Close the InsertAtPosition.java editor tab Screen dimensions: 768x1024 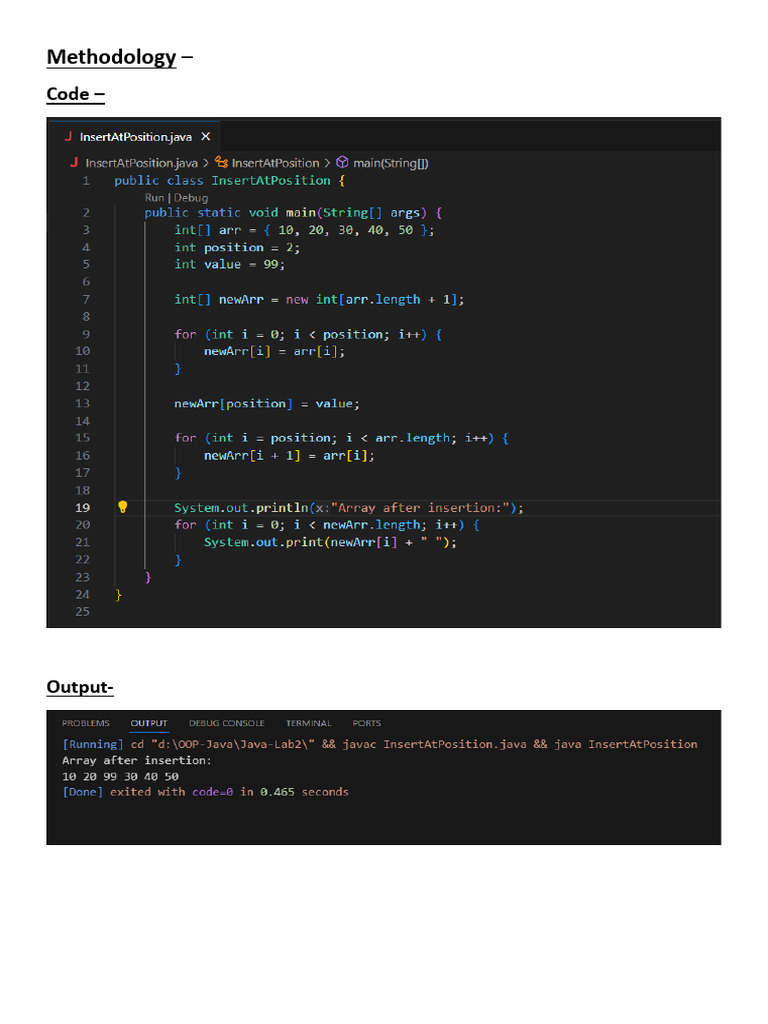(206, 136)
